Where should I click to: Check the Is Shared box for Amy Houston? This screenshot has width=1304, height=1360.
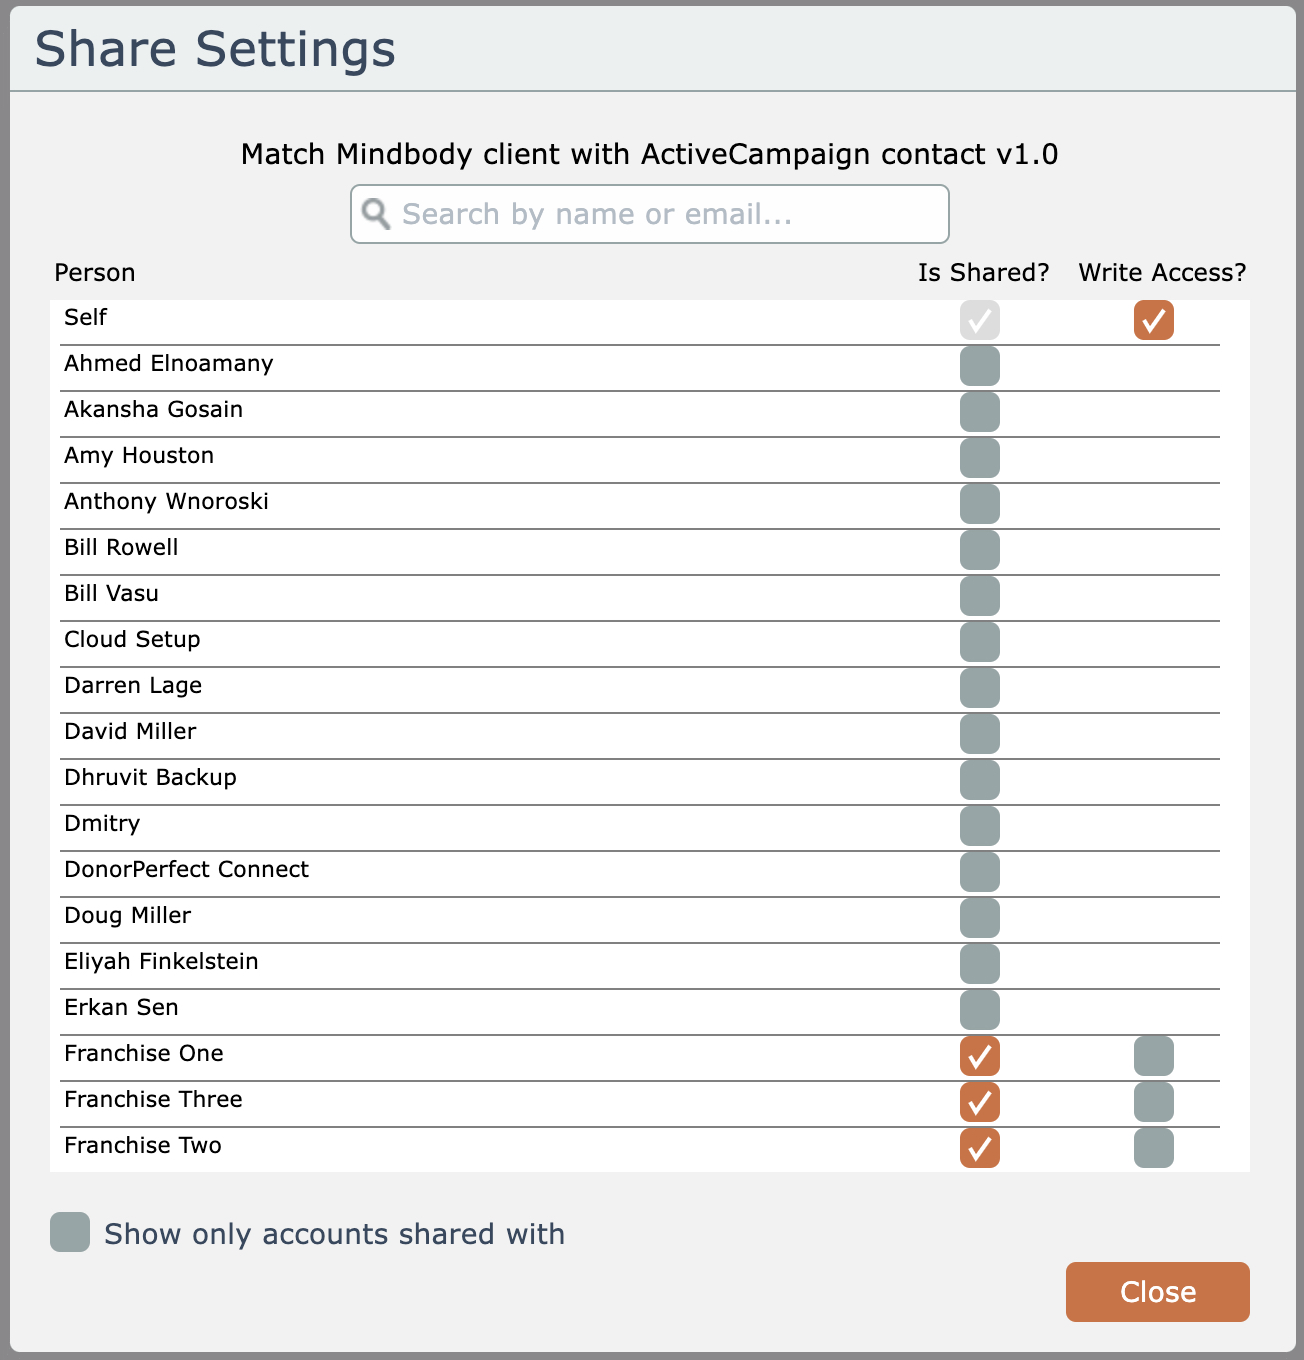979,458
